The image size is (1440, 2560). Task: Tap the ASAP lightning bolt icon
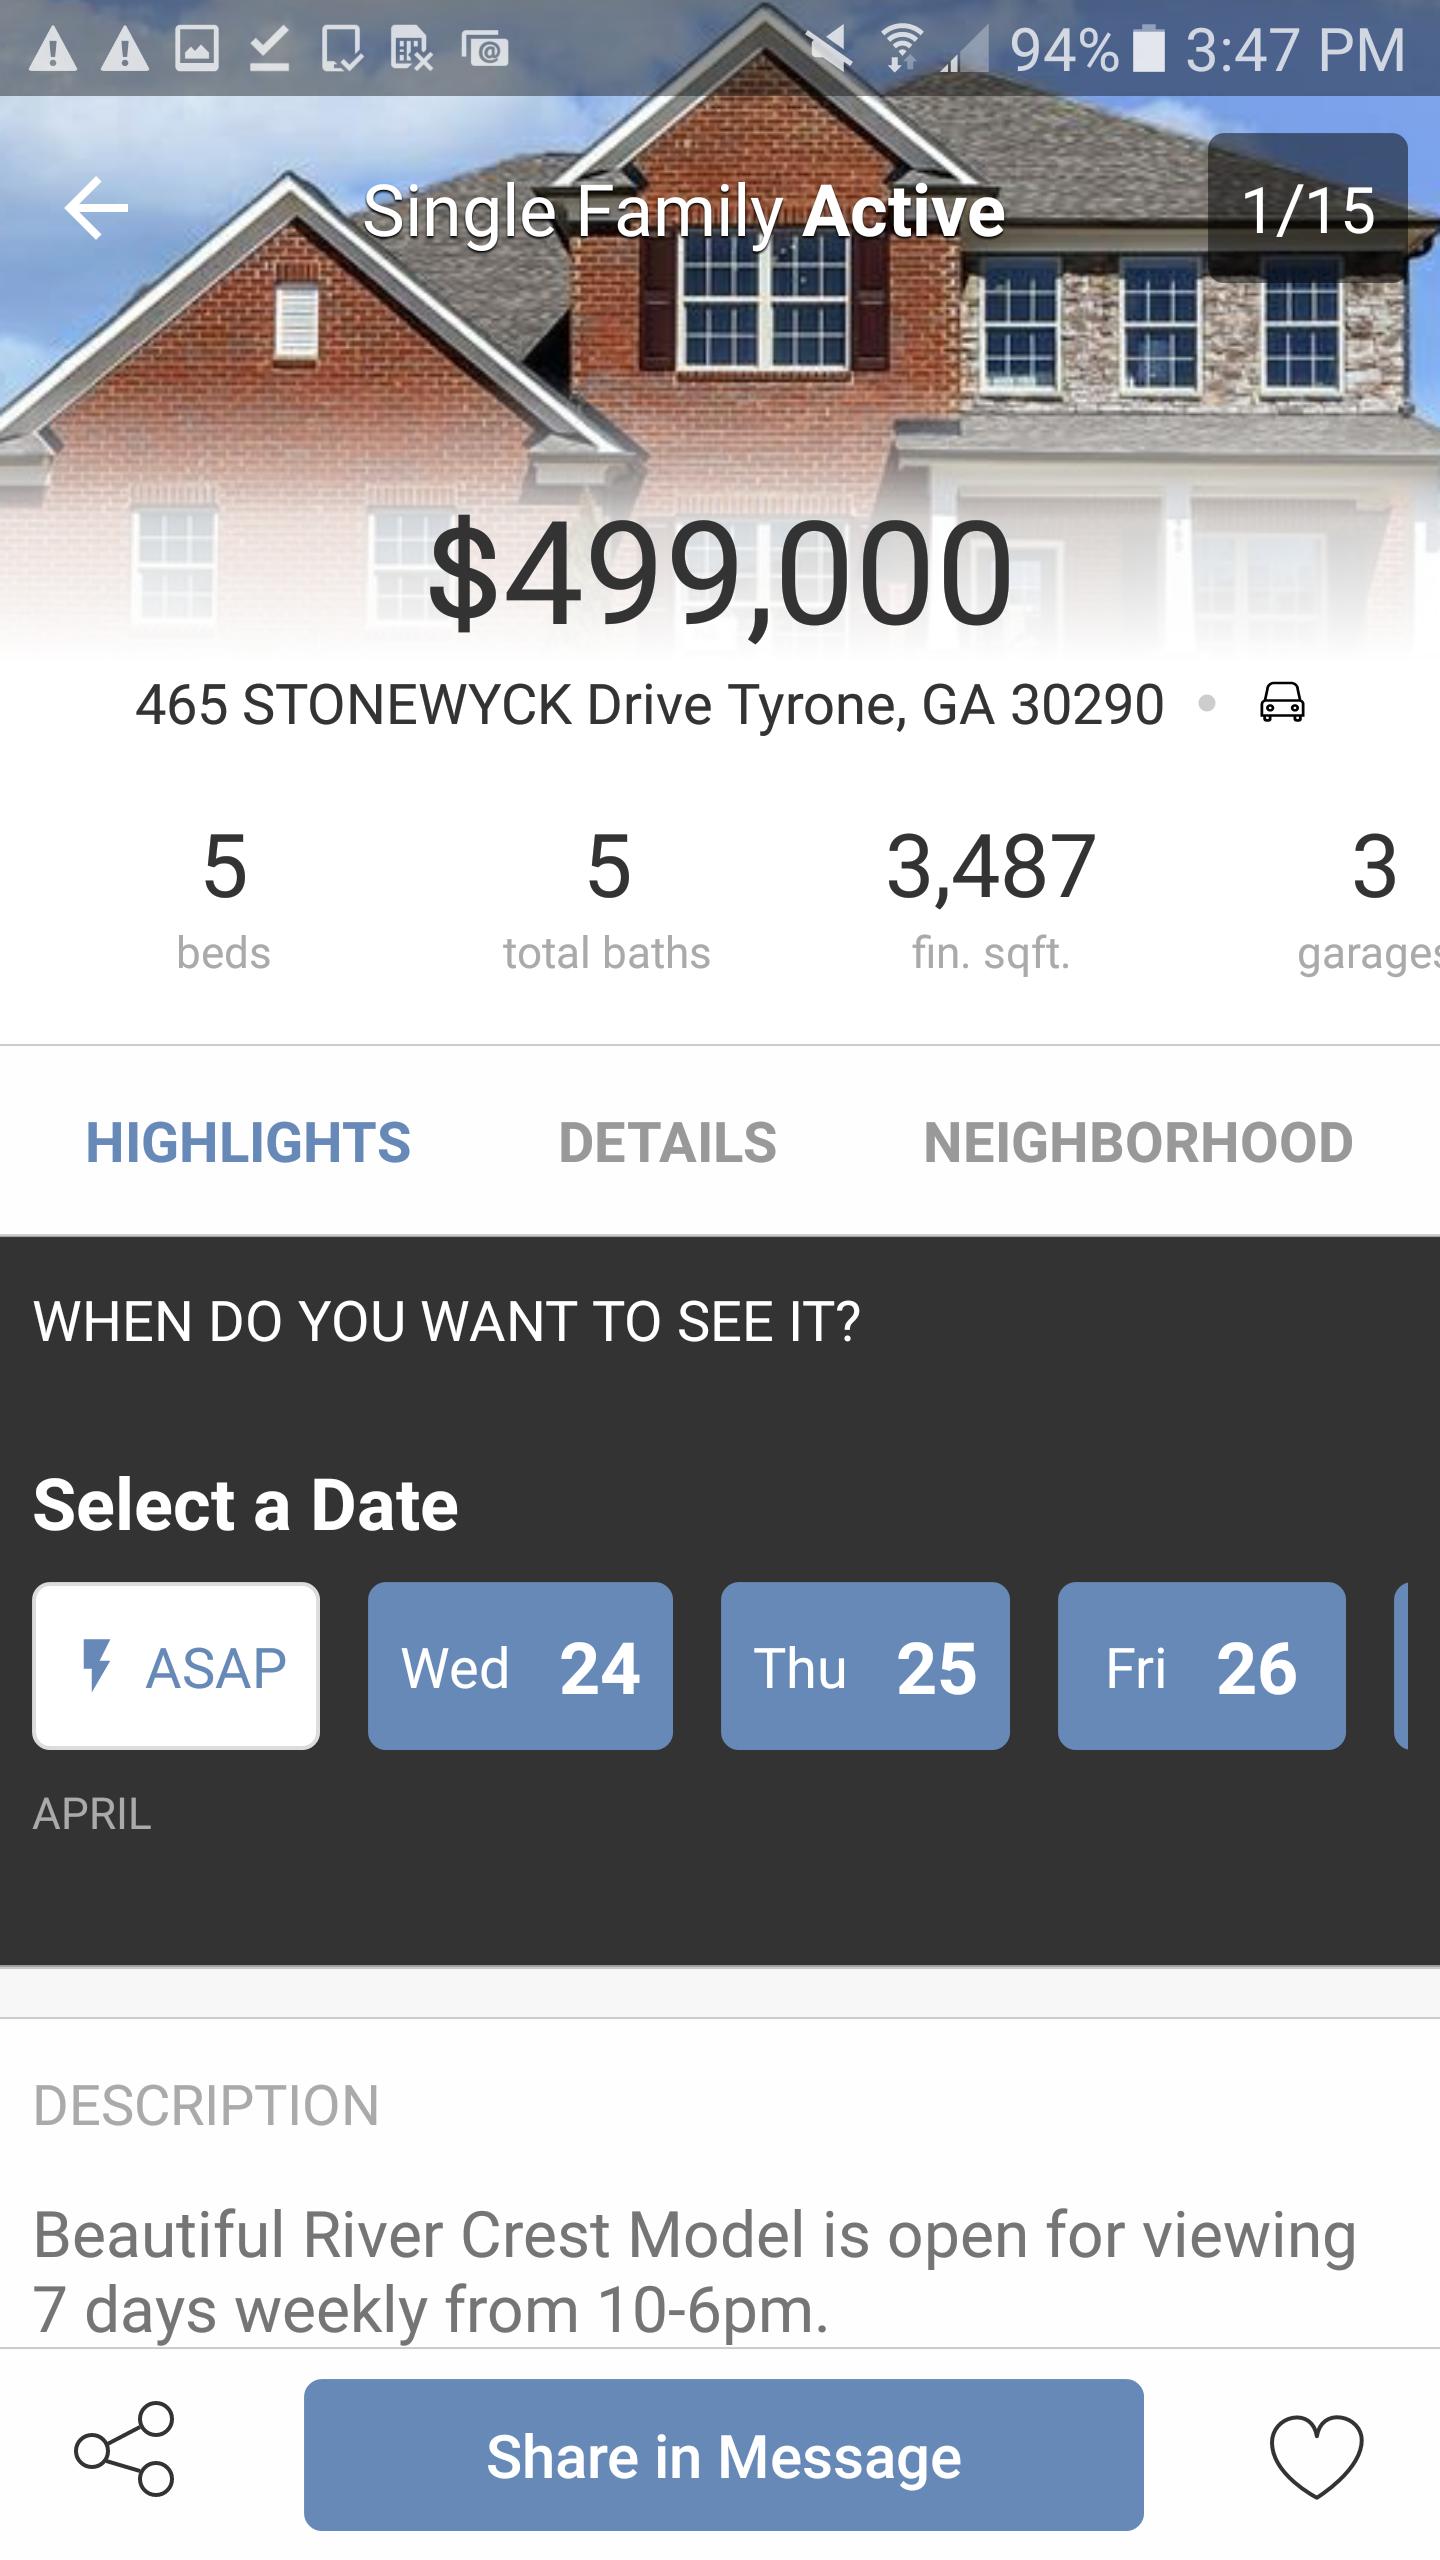tap(96, 1665)
